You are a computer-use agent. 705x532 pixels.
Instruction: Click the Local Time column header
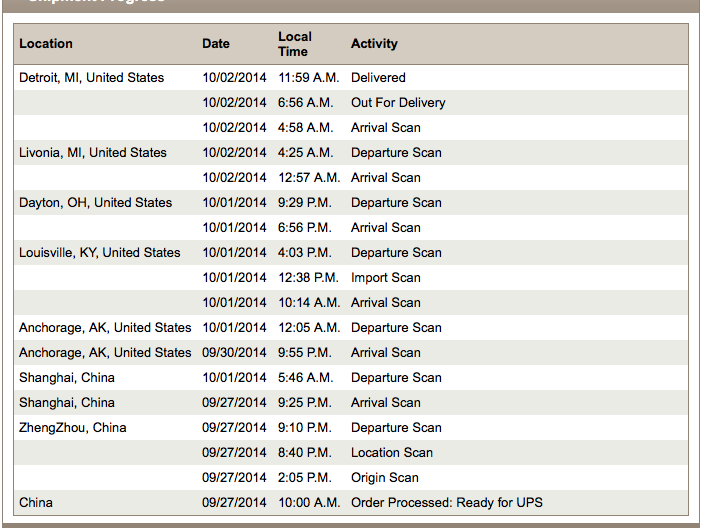click(295, 44)
